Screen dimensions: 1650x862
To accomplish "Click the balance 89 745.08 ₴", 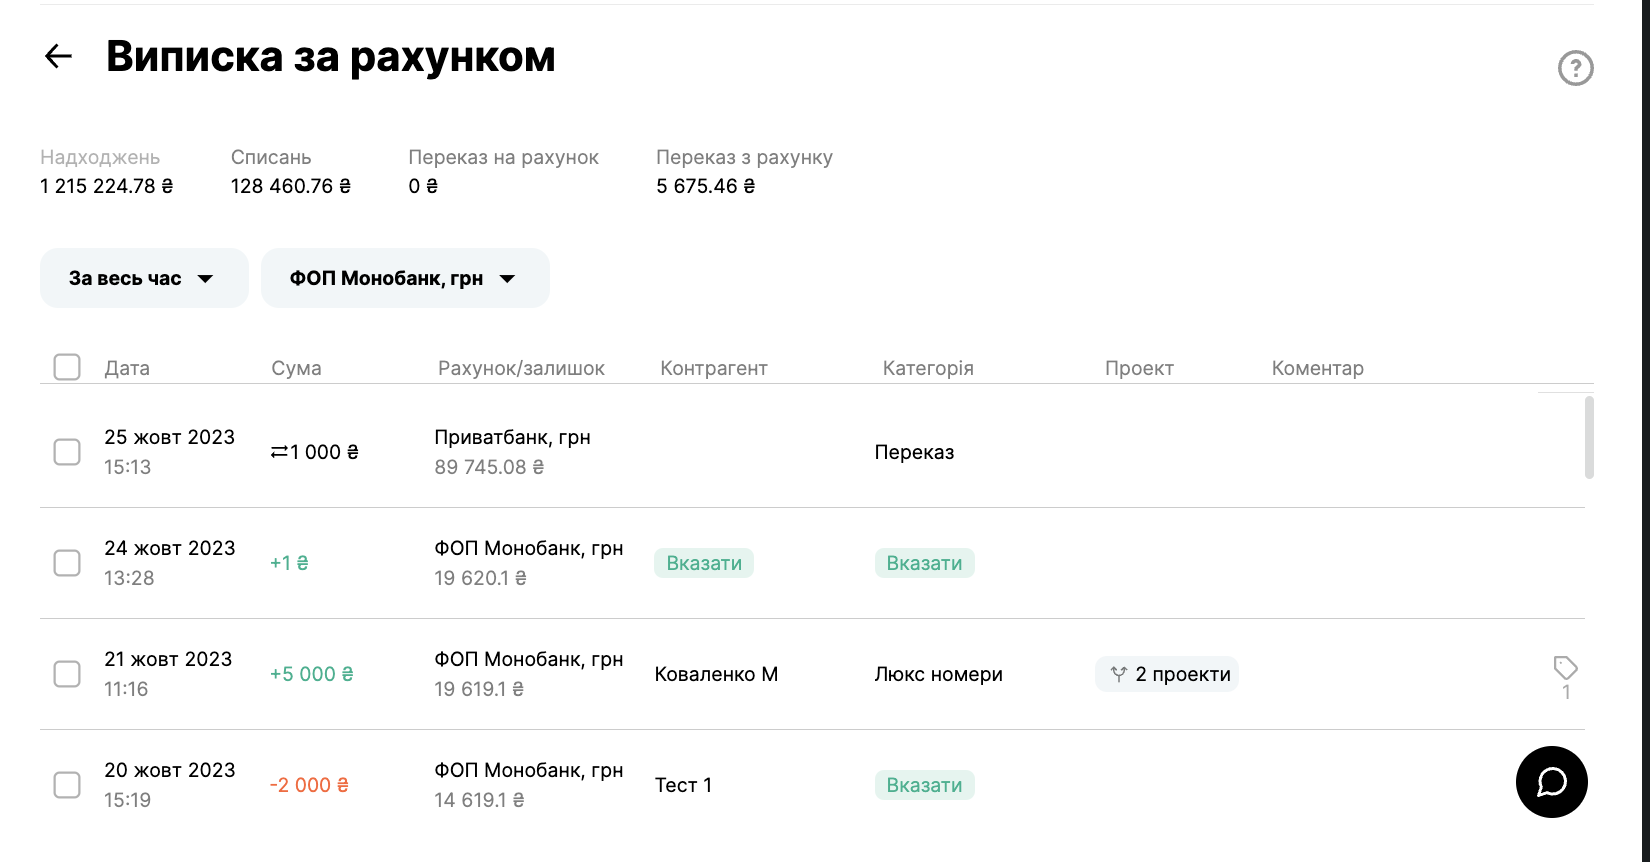I will (489, 467).
